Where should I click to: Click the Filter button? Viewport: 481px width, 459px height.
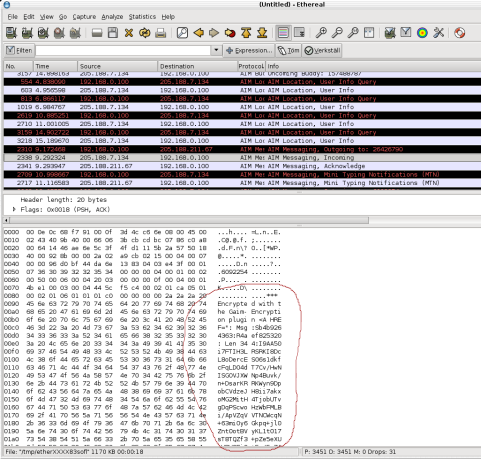(19, 50)
